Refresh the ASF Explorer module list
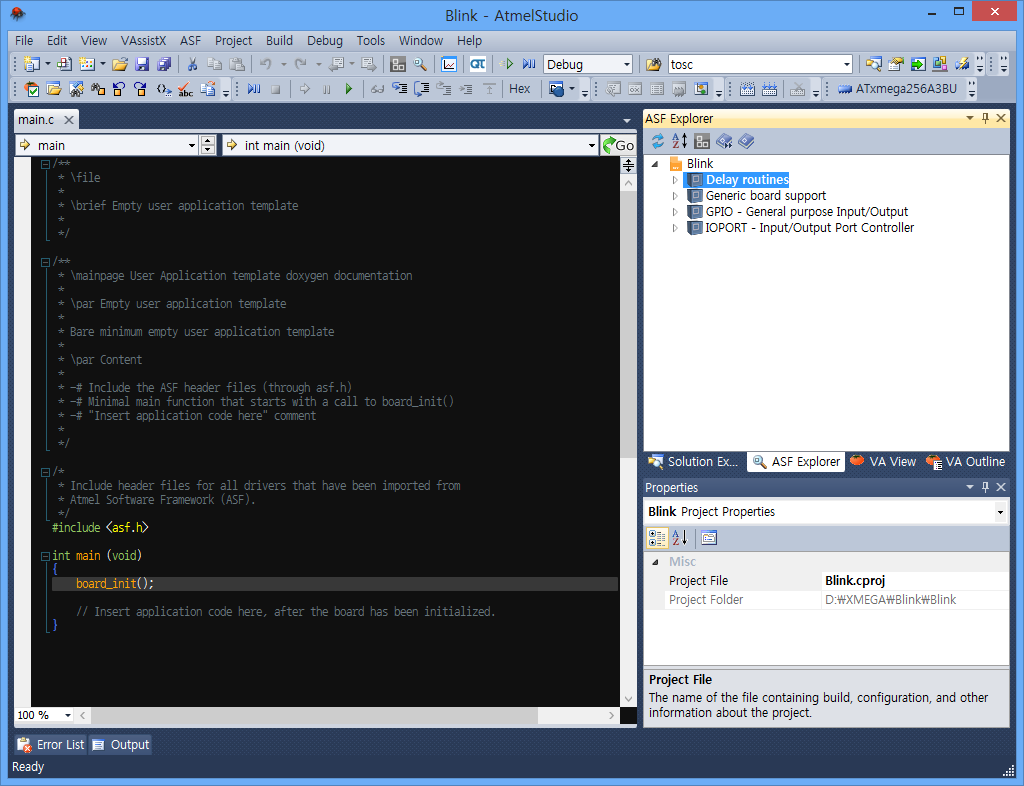The image size is (1024, 786). (658, 141)
